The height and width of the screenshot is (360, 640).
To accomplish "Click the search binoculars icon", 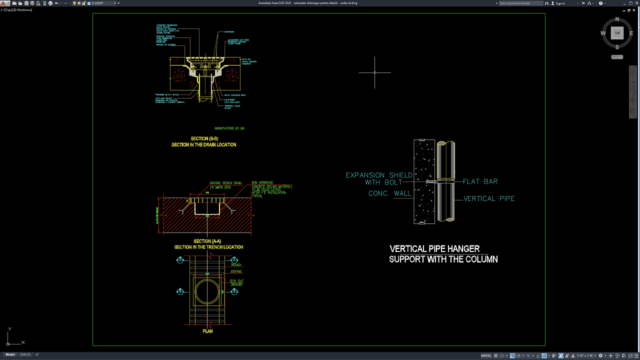I will [x=547, y=3].
